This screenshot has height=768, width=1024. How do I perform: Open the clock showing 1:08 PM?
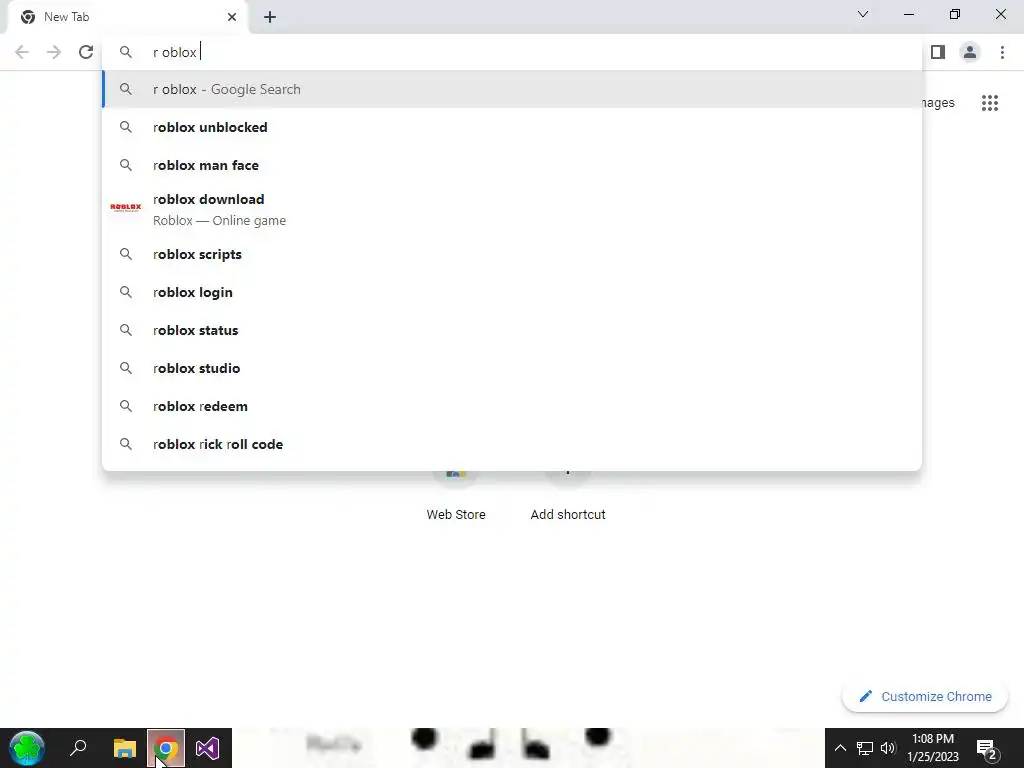click(x=933, y=748)
